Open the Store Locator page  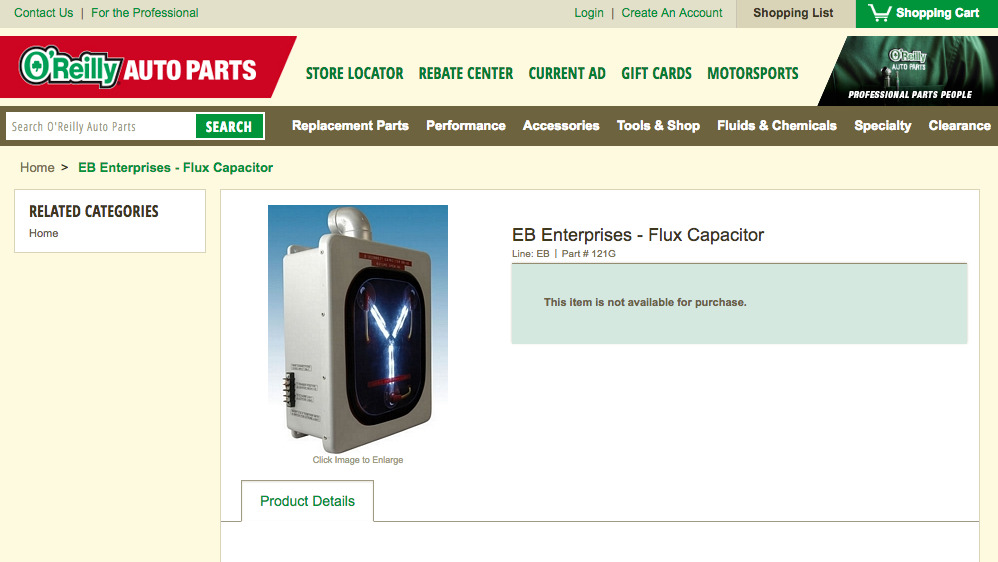click(355, 73)
